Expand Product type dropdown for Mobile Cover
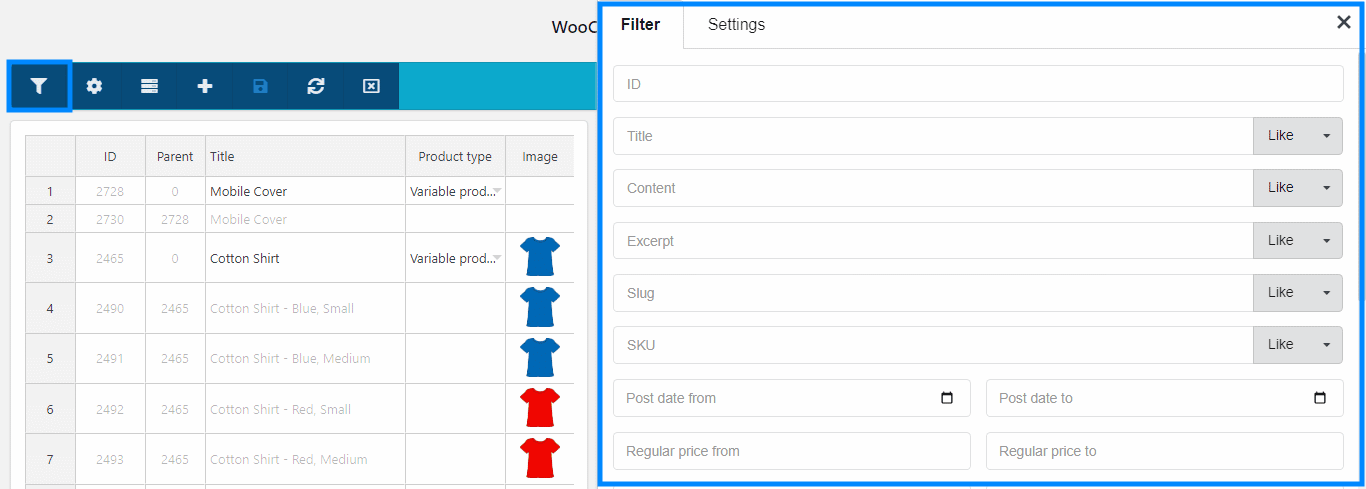This screenshot has width=1366, height=489. pyautogui.click(x=497, y=191)
